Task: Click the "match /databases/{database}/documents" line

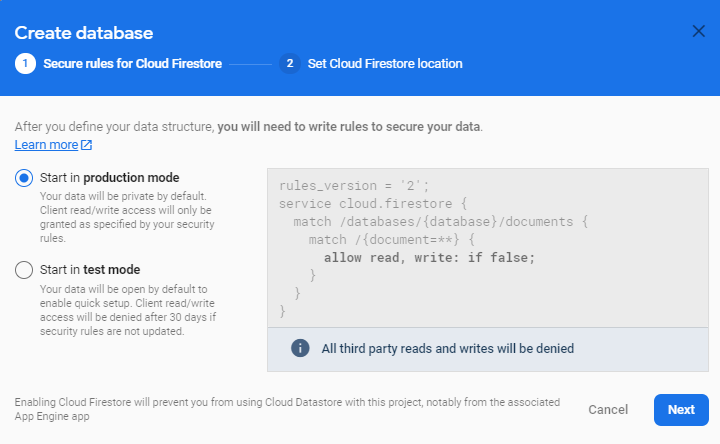Action: [441, 221]
